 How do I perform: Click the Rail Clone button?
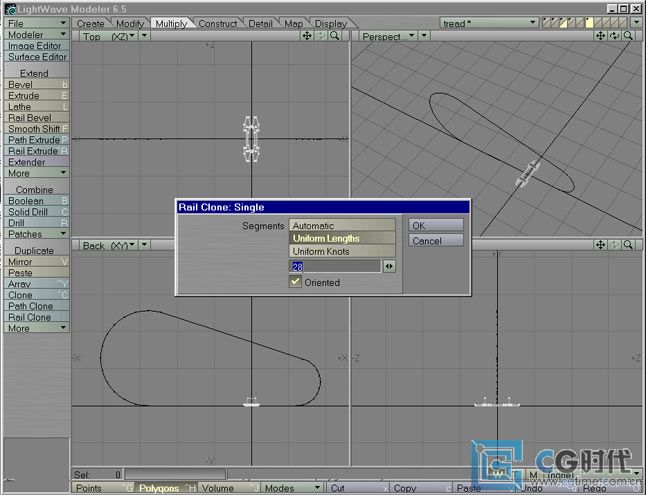pyautogui.click(x=36, y=317)
